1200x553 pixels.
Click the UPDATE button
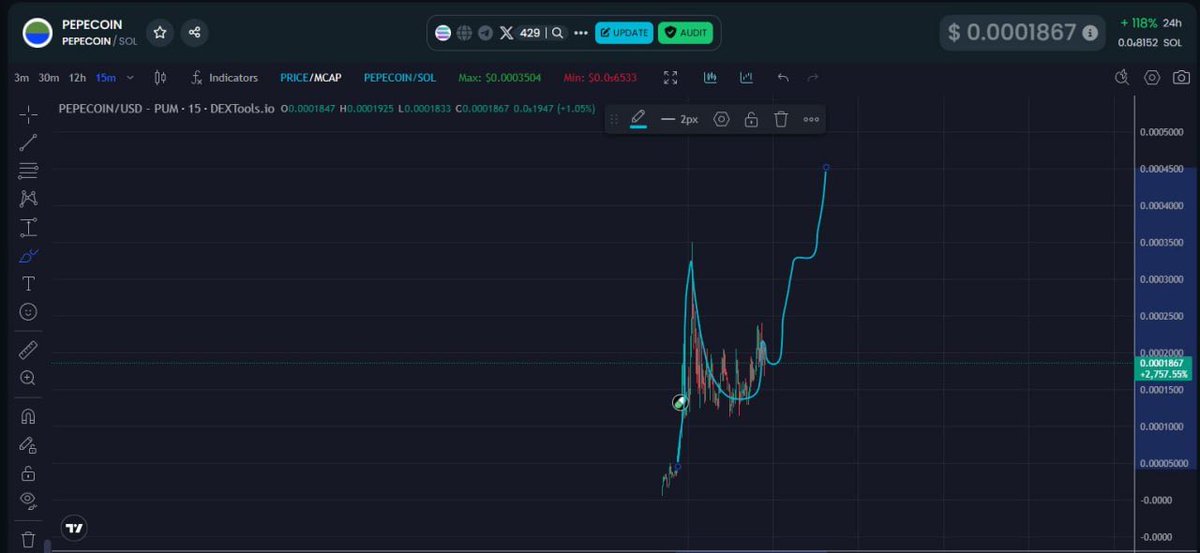(624, 33)
